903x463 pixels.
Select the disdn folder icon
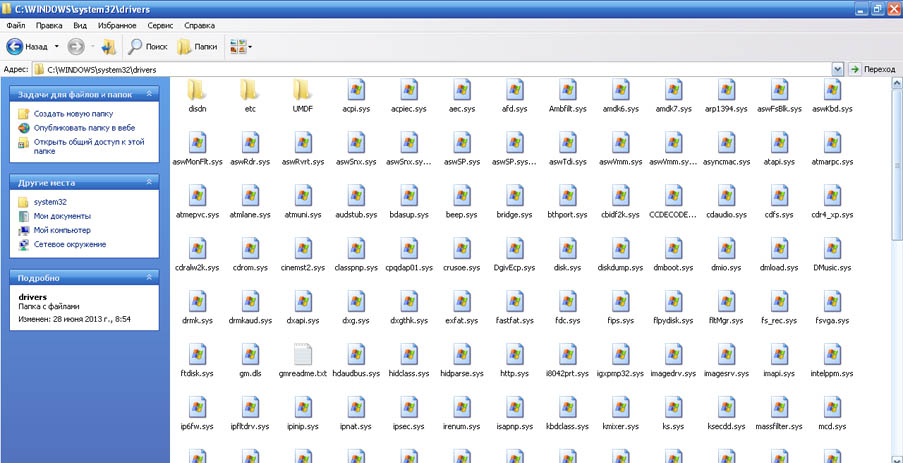click(197, 89)
